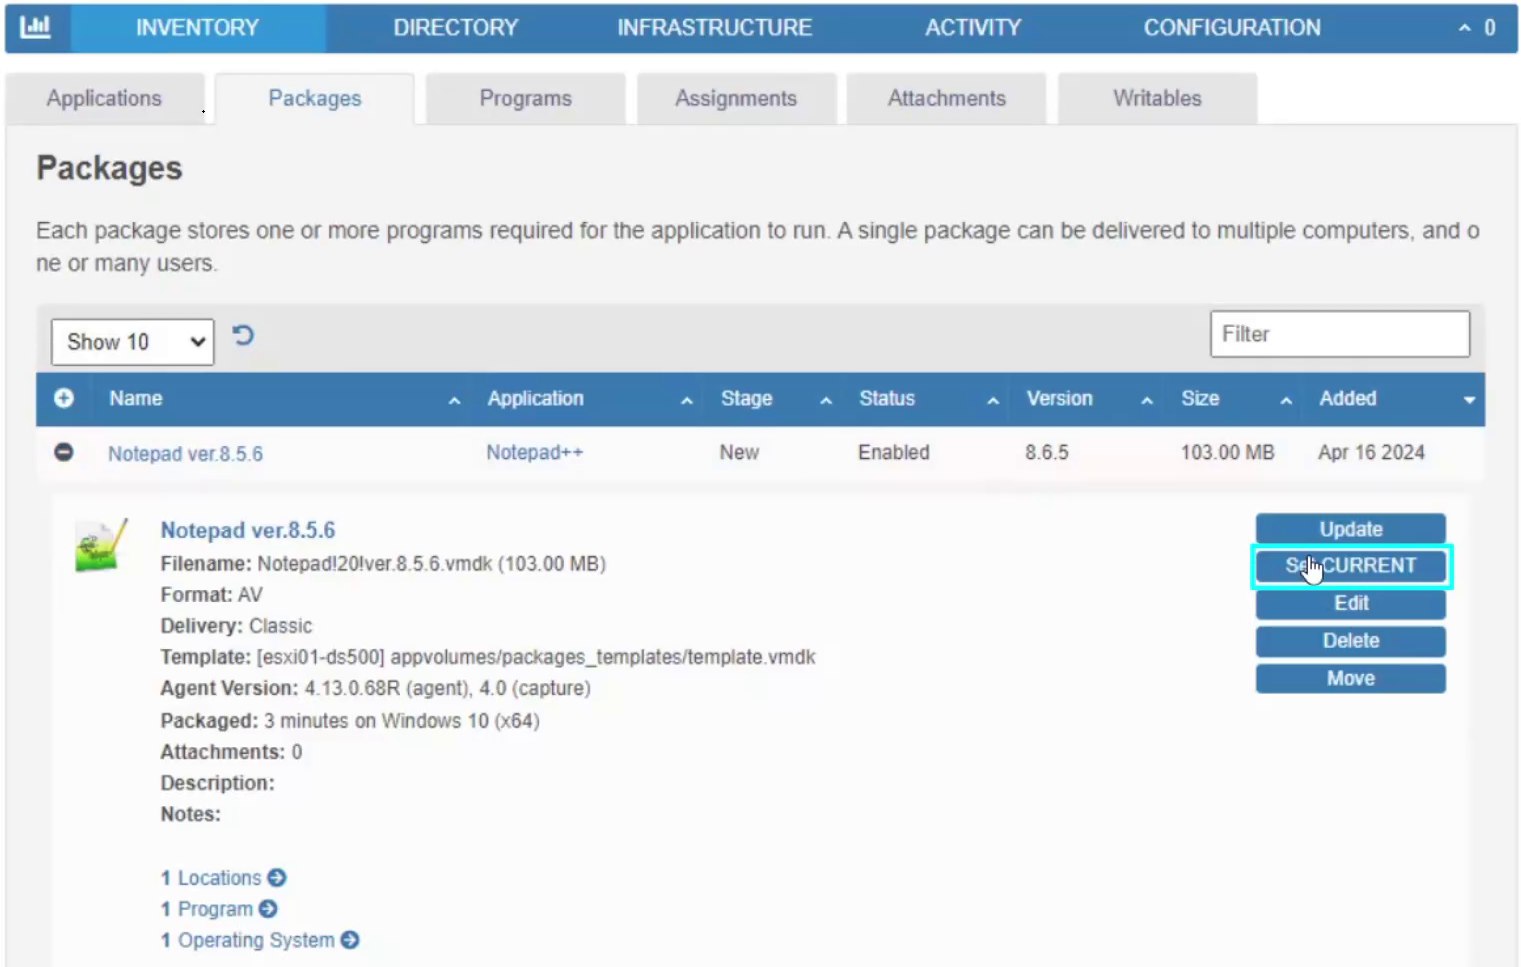The image size is (1521, 967).
Task: Click the refresh icon beside Show 10
Action: click(242, 337)
